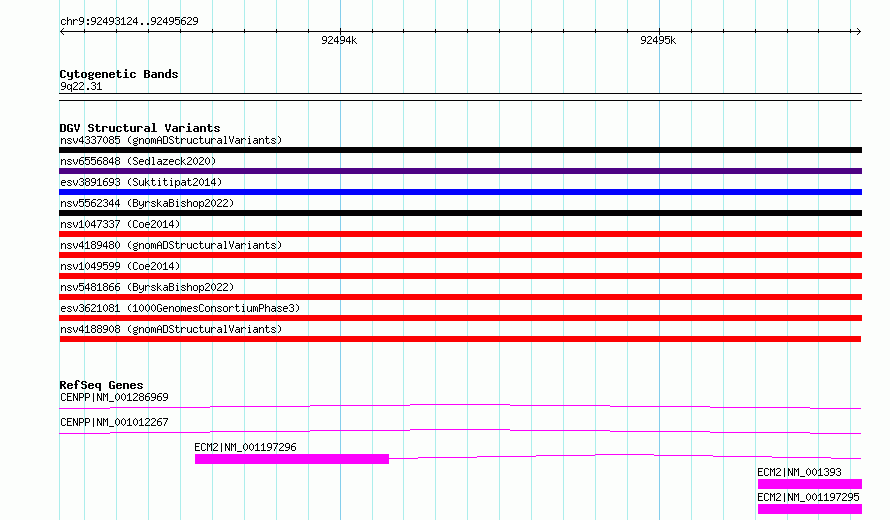Click the left arrowhead of the ruler

click(x=62, y=32)
